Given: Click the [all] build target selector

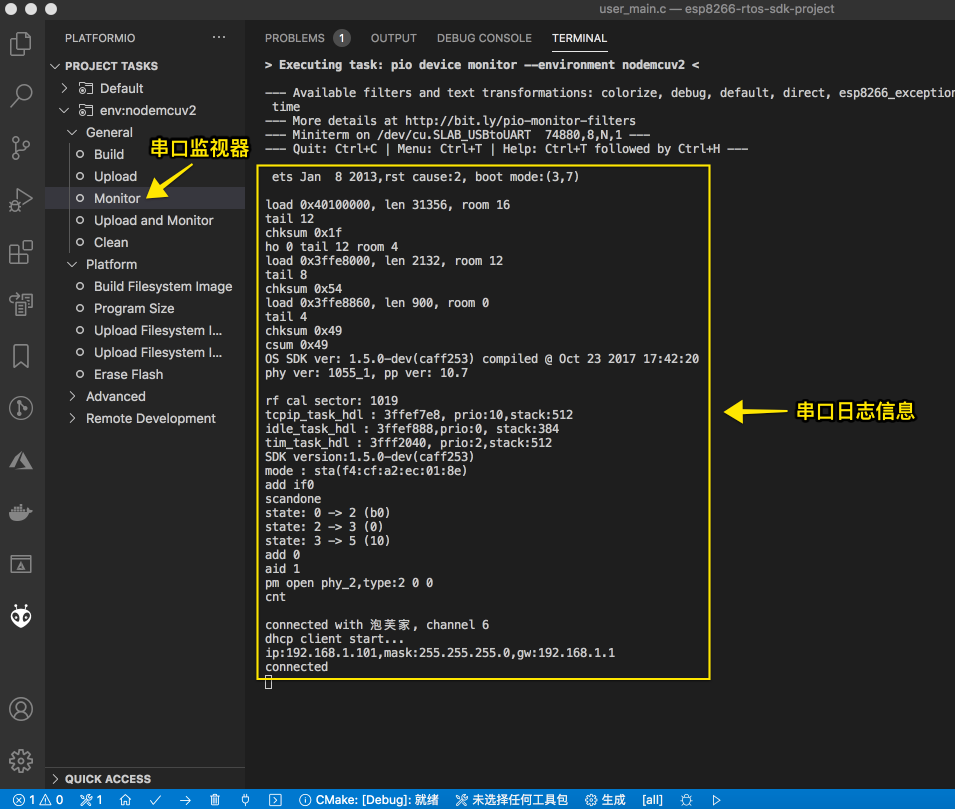Looking at the screenshot, I should tap(652, 800).
